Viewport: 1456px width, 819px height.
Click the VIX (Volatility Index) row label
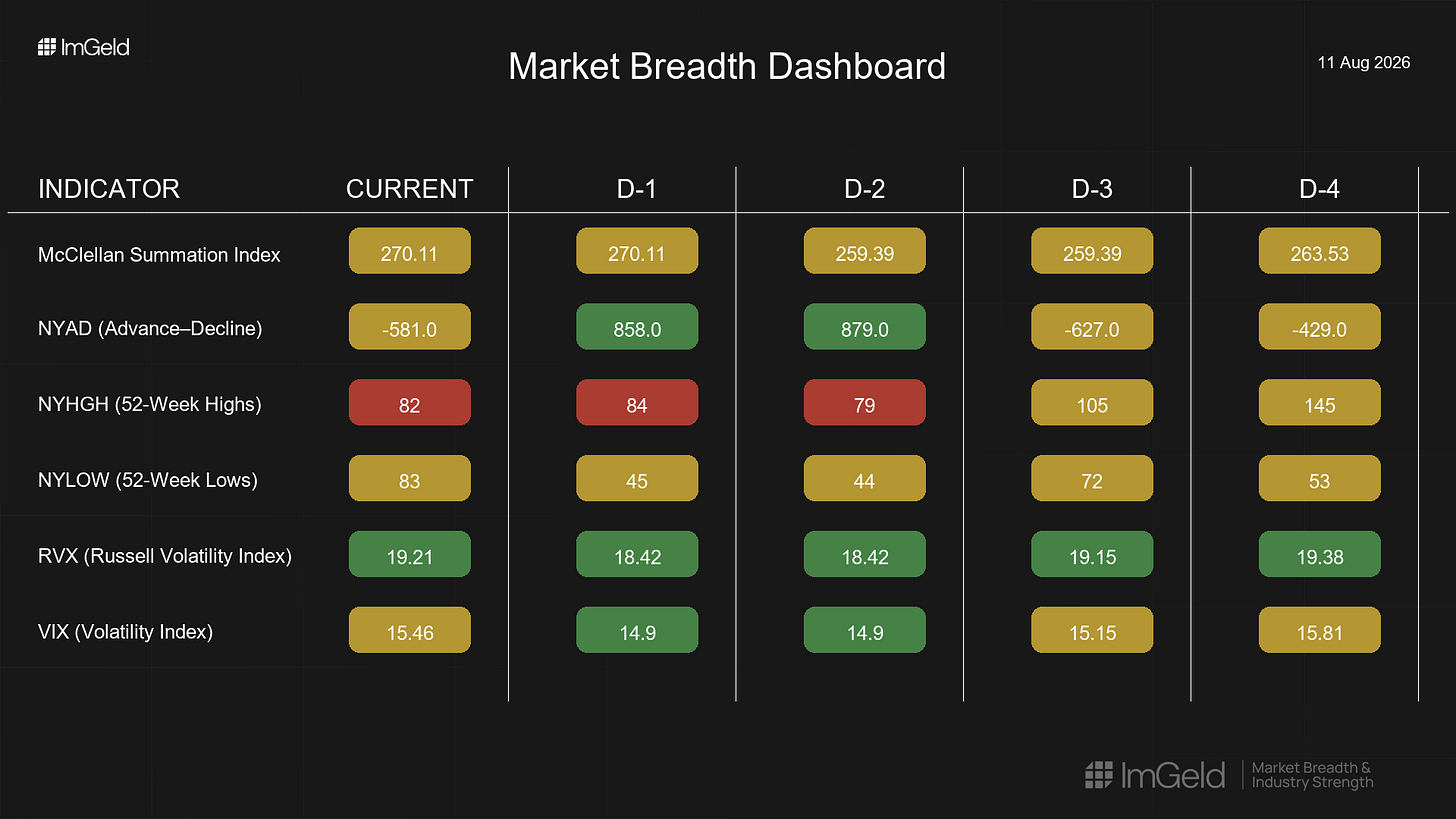(125, 632)
